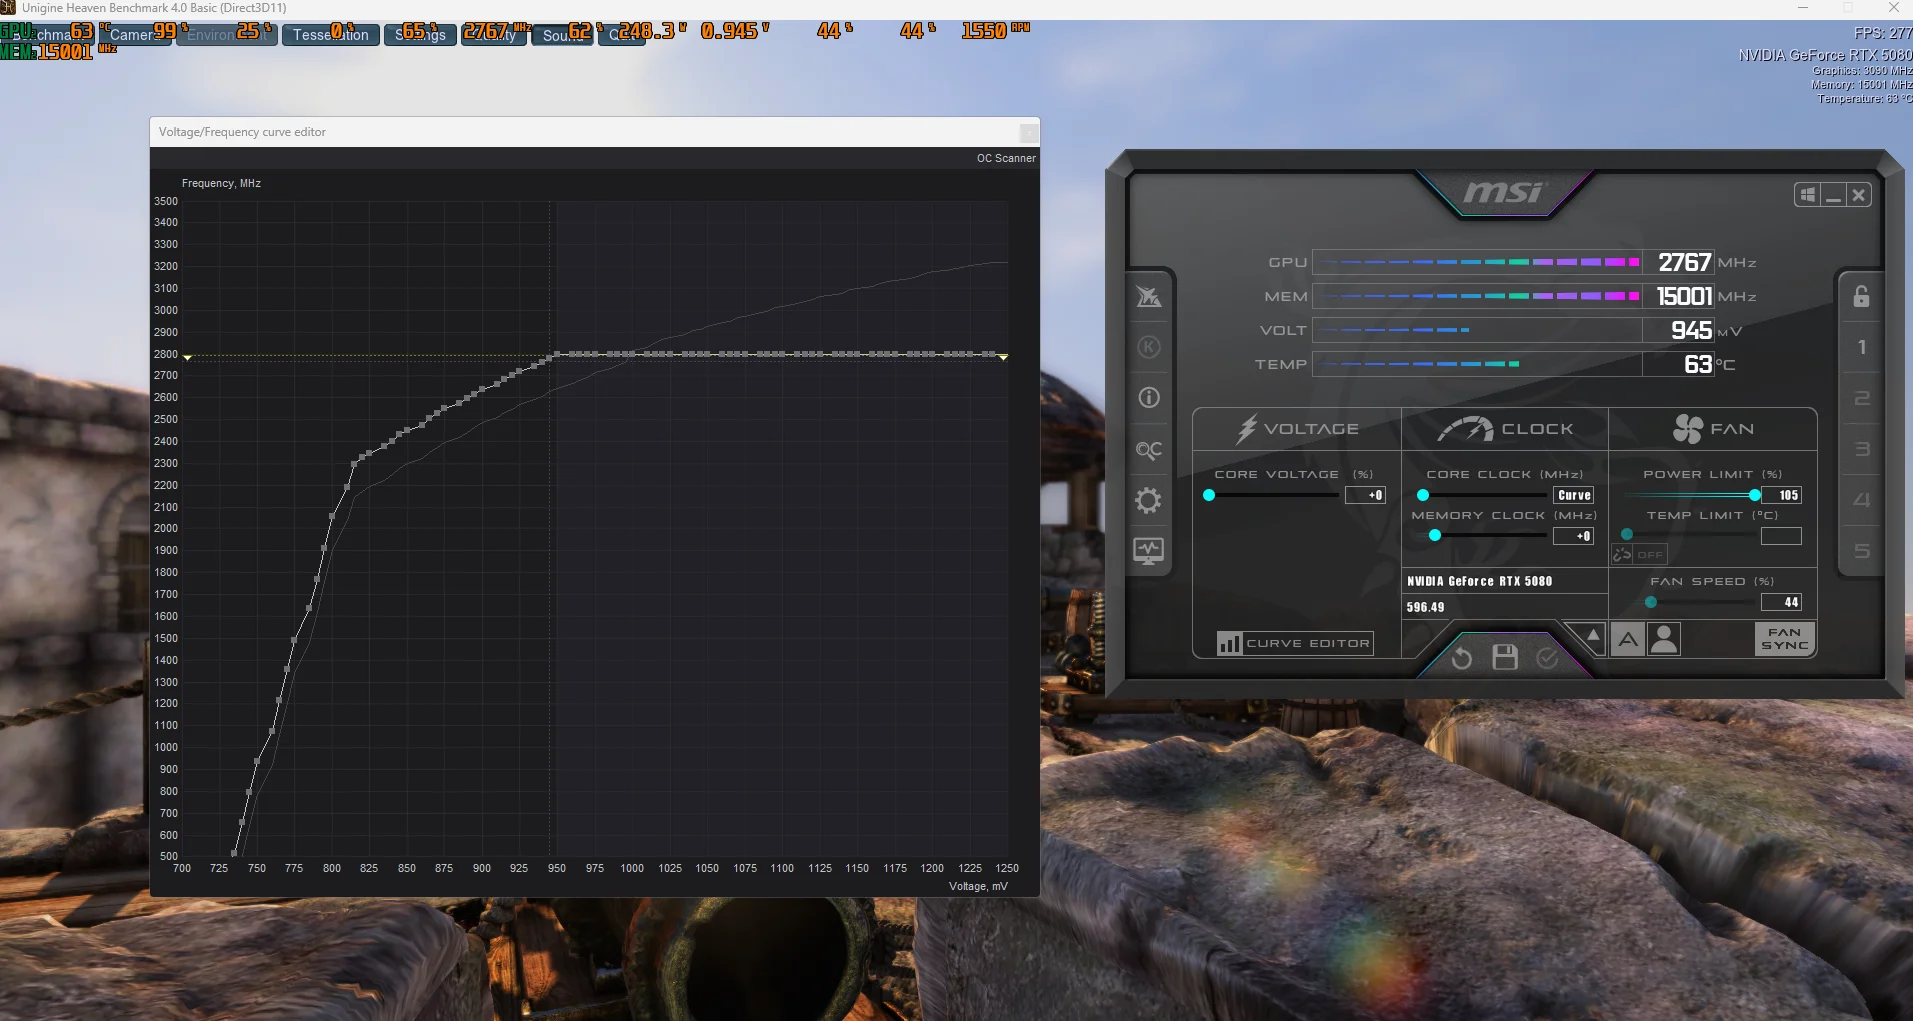Select the curve point at 950 mV
Screen dimensions: 1913x1021
(x=557, y=354)
